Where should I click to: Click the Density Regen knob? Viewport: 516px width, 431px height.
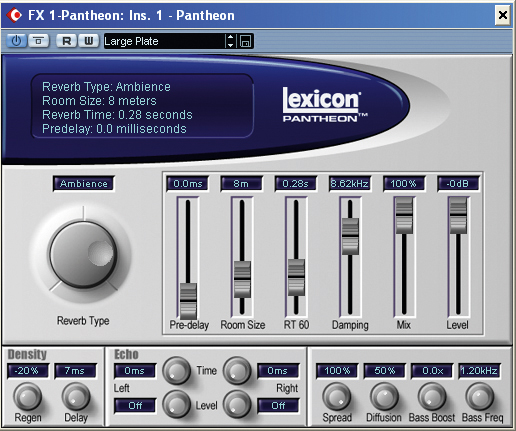[x=27, y=396]
